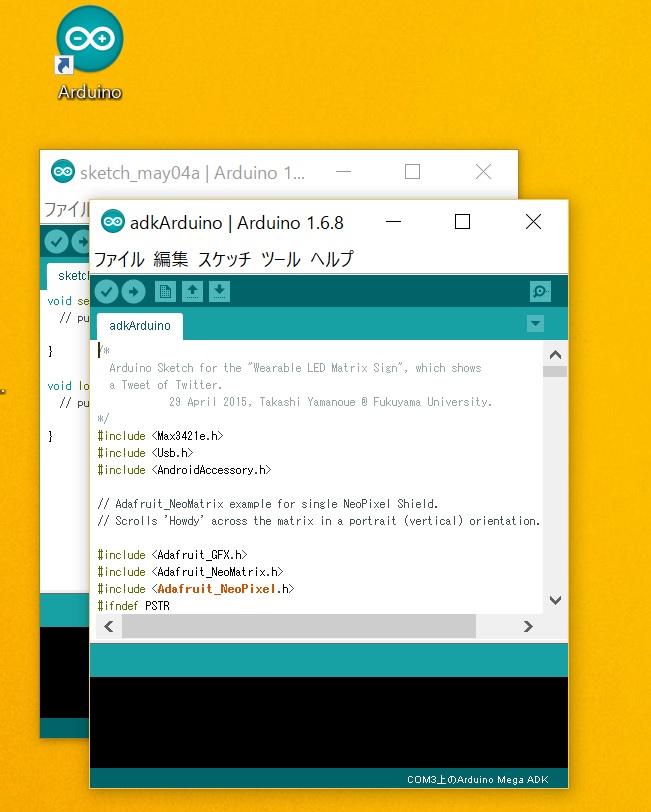The image size is (651, 812).
Task: Open the ヘルプ menu
Action: pyautogui.click(x=332, y=259)
